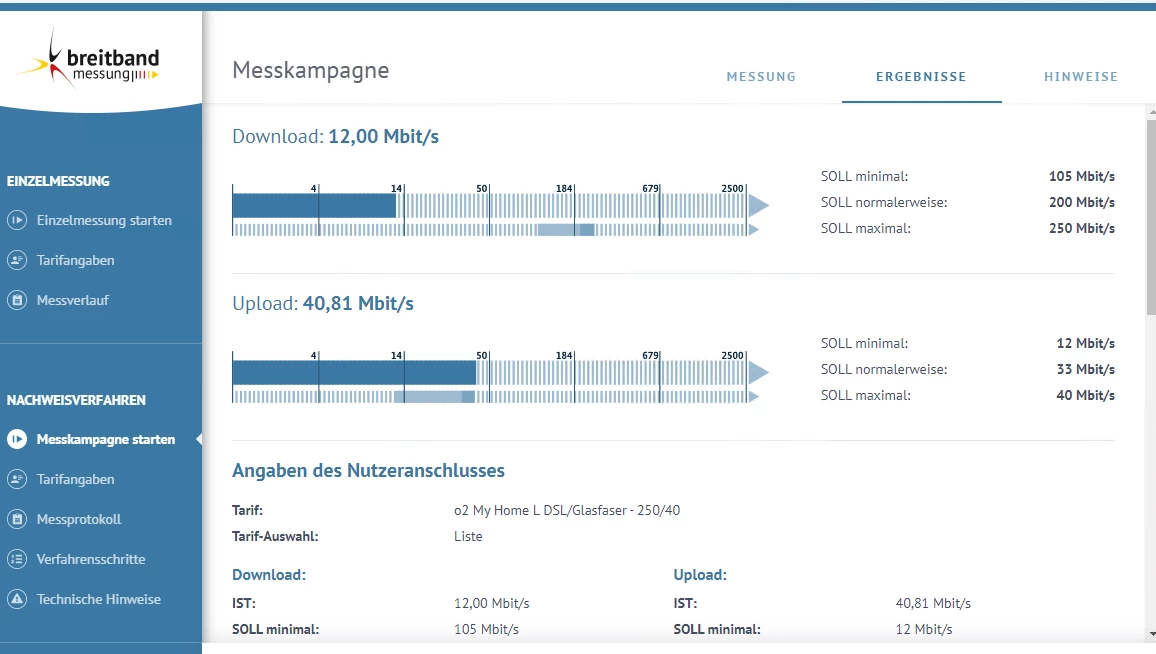
Task: Click the o2 My Home L tariff text
Action: click(567, 510)
